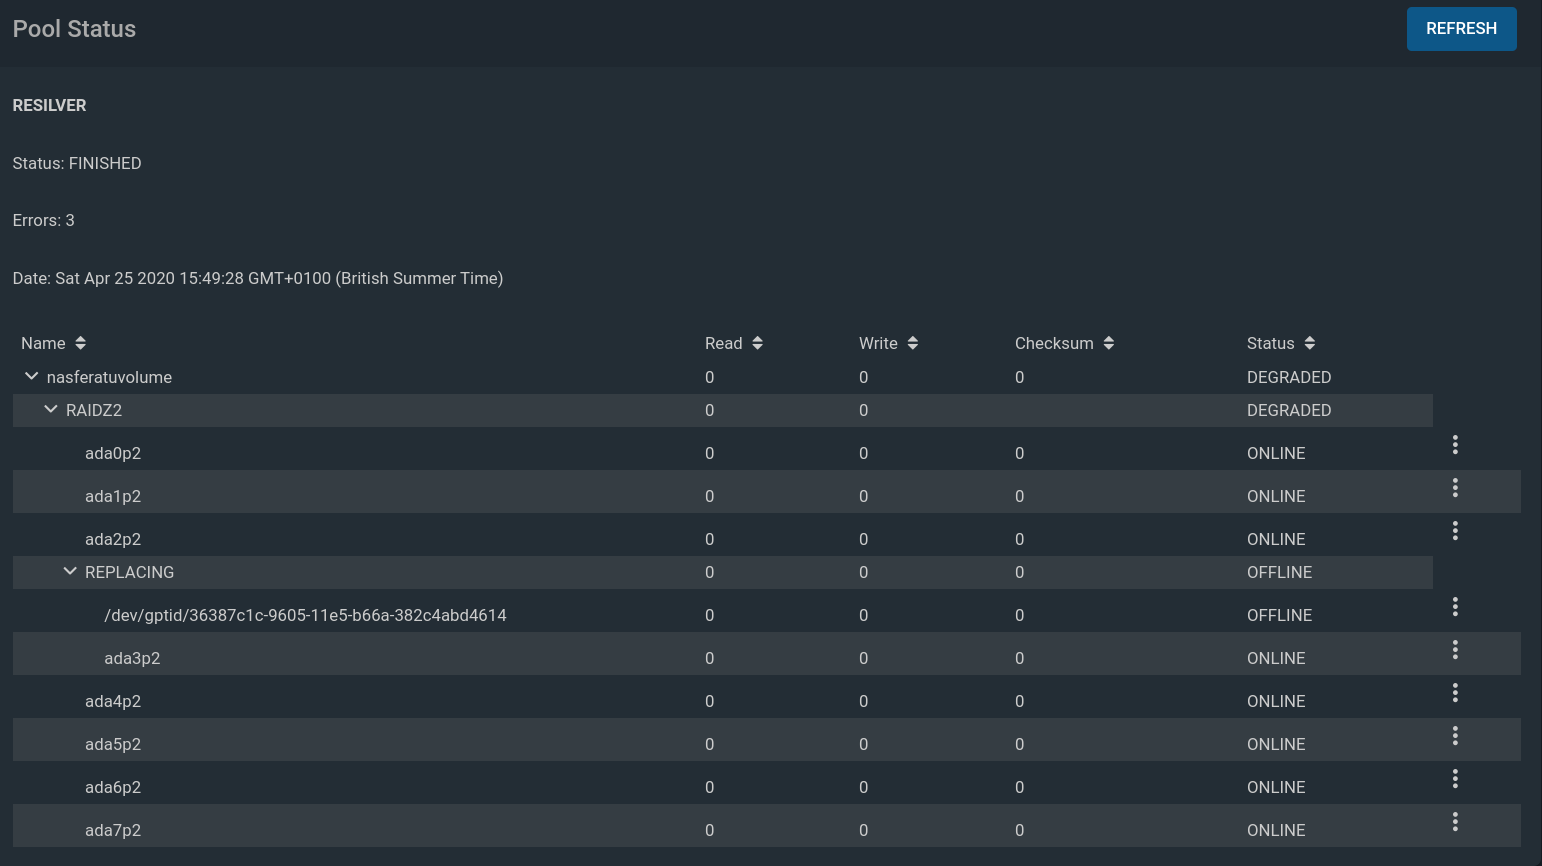Open options menu for ada4p2
Viewport: 1542px width, 866px height.
(1455, 693)
